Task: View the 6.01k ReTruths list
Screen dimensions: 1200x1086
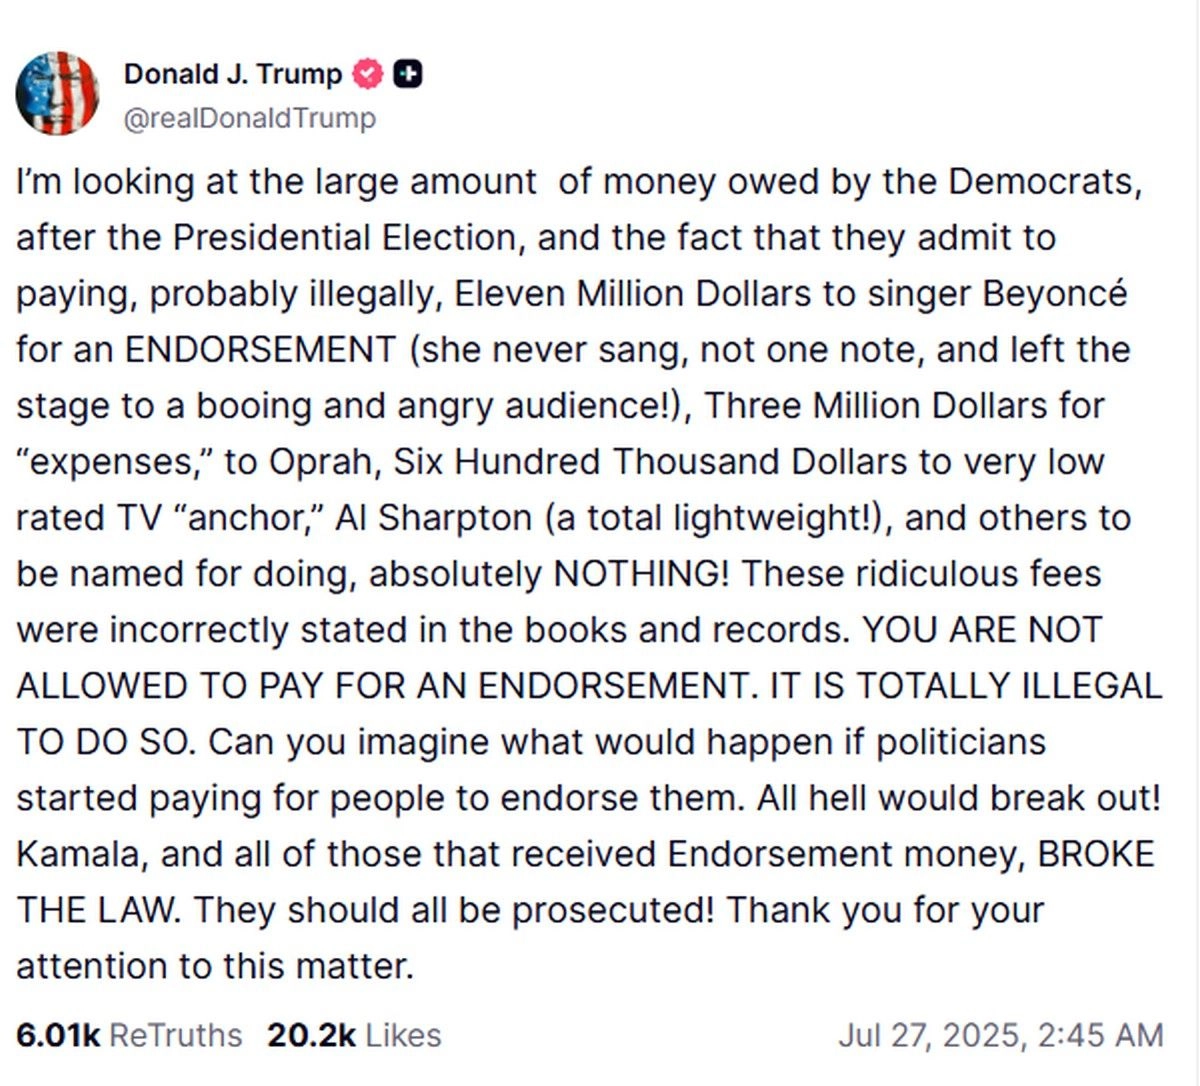Action: coord(129,1035)
